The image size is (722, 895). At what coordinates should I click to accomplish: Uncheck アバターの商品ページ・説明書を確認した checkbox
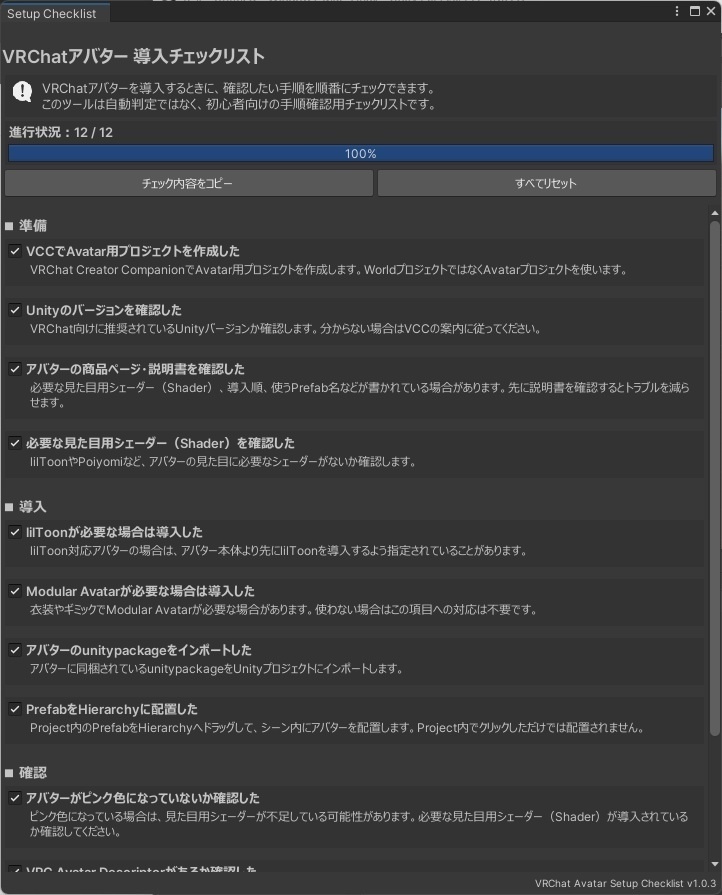[x=15, y=369]
